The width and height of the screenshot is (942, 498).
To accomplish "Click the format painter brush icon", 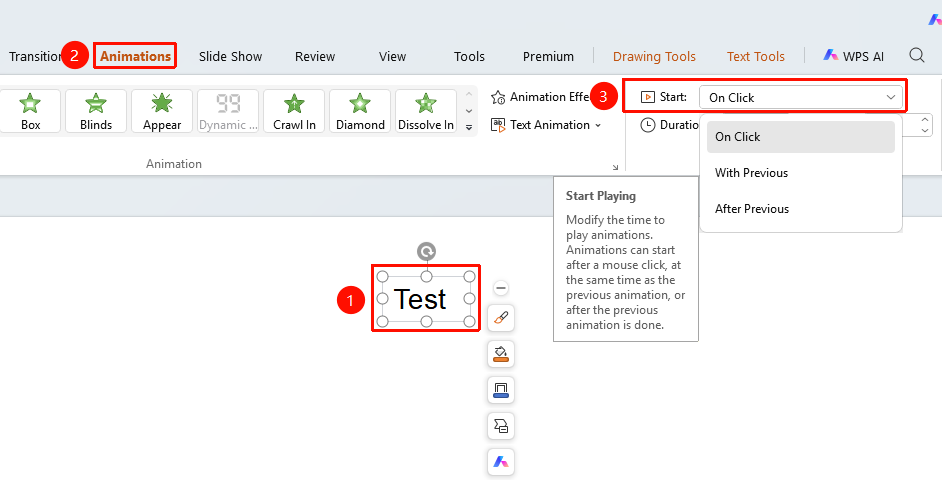I will coord(501,318).
